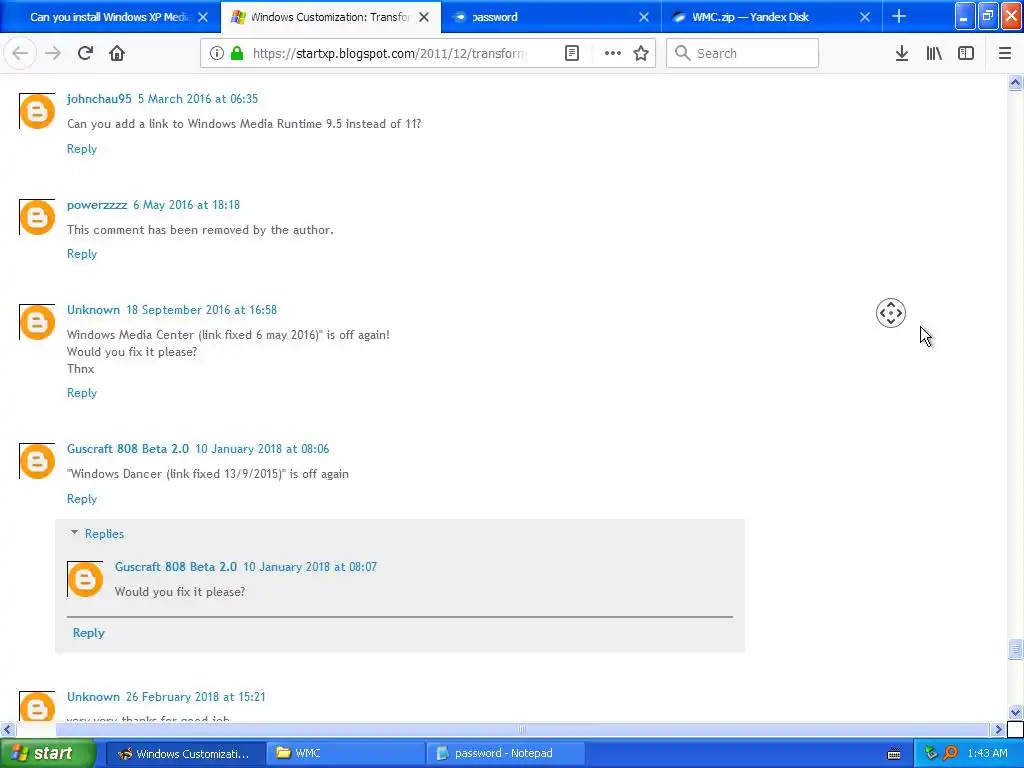Open johnchau95's profile link
The height and width of the screenshot is (768, 1024).
(99, 99)
